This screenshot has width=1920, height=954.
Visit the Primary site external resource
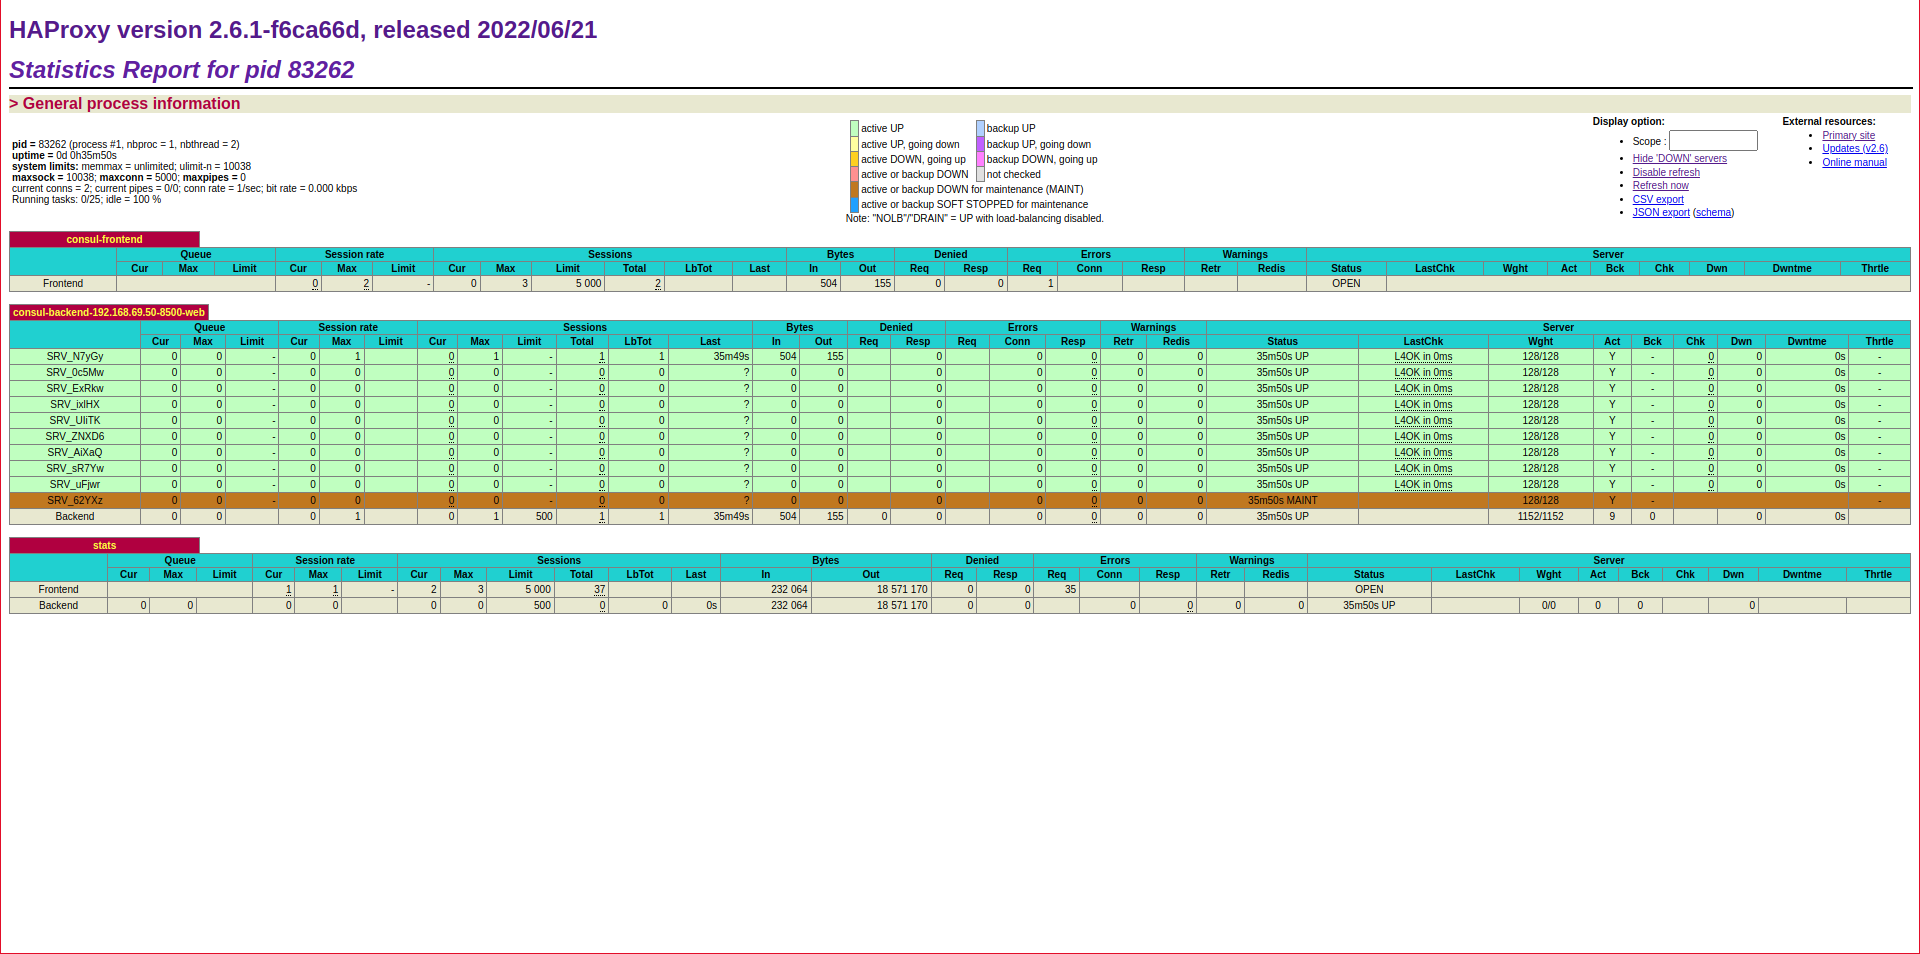click(1848, 136)
